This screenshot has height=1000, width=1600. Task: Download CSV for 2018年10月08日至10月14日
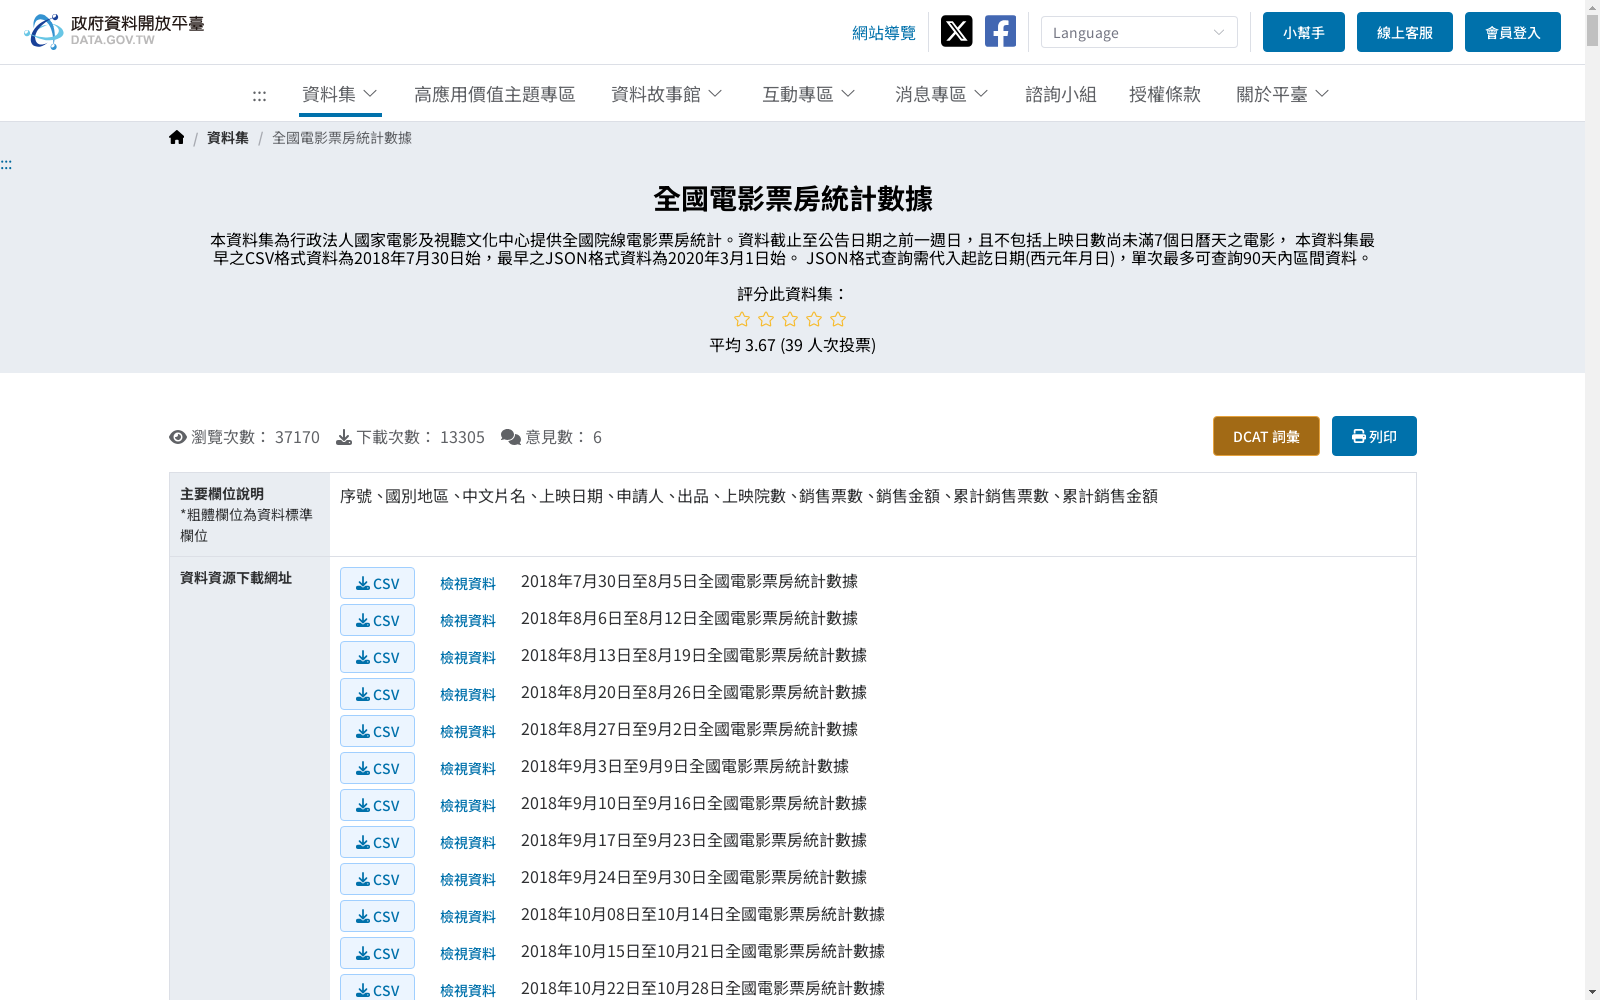(377, 916)
